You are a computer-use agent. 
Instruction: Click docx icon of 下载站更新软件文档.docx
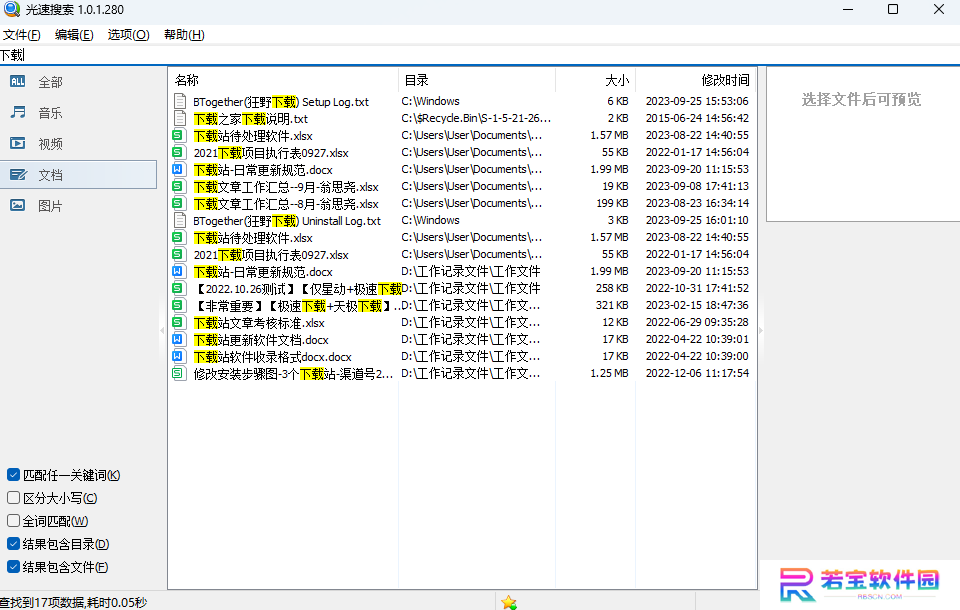click(178, 339)
